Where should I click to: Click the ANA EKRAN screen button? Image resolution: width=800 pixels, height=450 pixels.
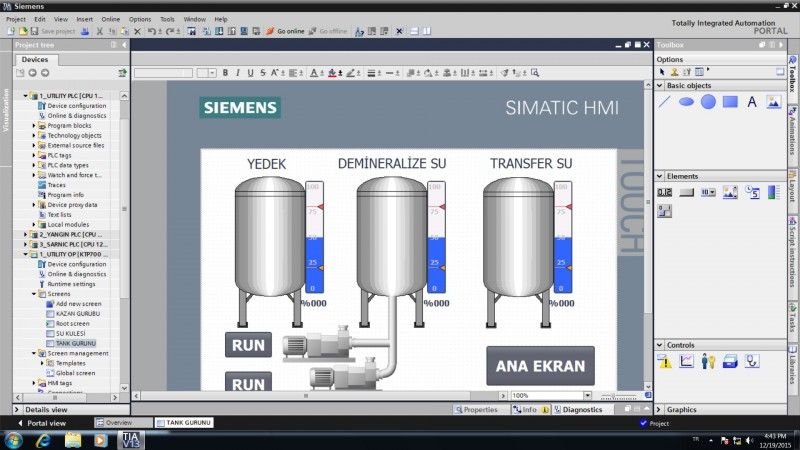(540, 366)
